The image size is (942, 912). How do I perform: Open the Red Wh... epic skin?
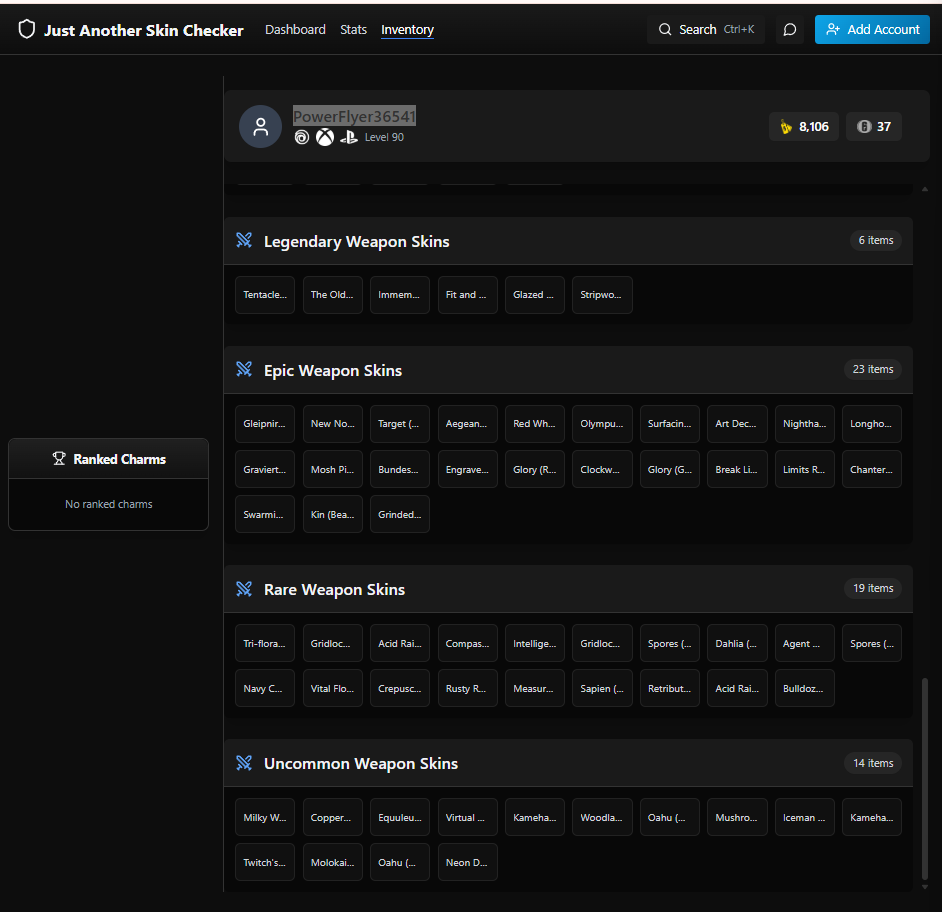pos(535,424)
